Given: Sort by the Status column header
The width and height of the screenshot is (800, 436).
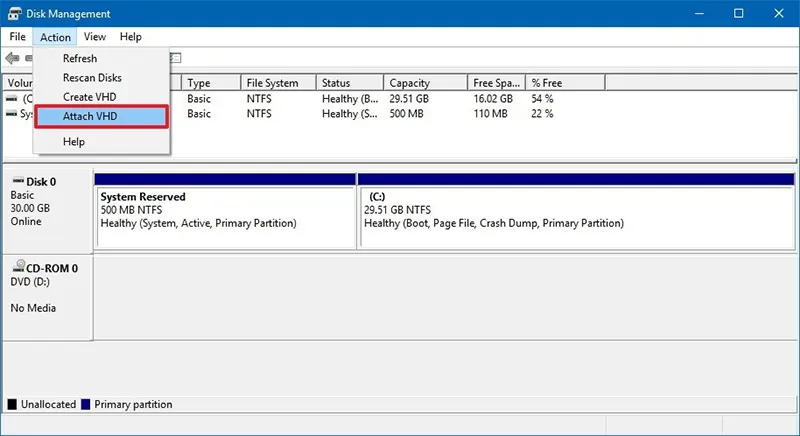Looking at the screenshot, I should (x=349, y=83).
